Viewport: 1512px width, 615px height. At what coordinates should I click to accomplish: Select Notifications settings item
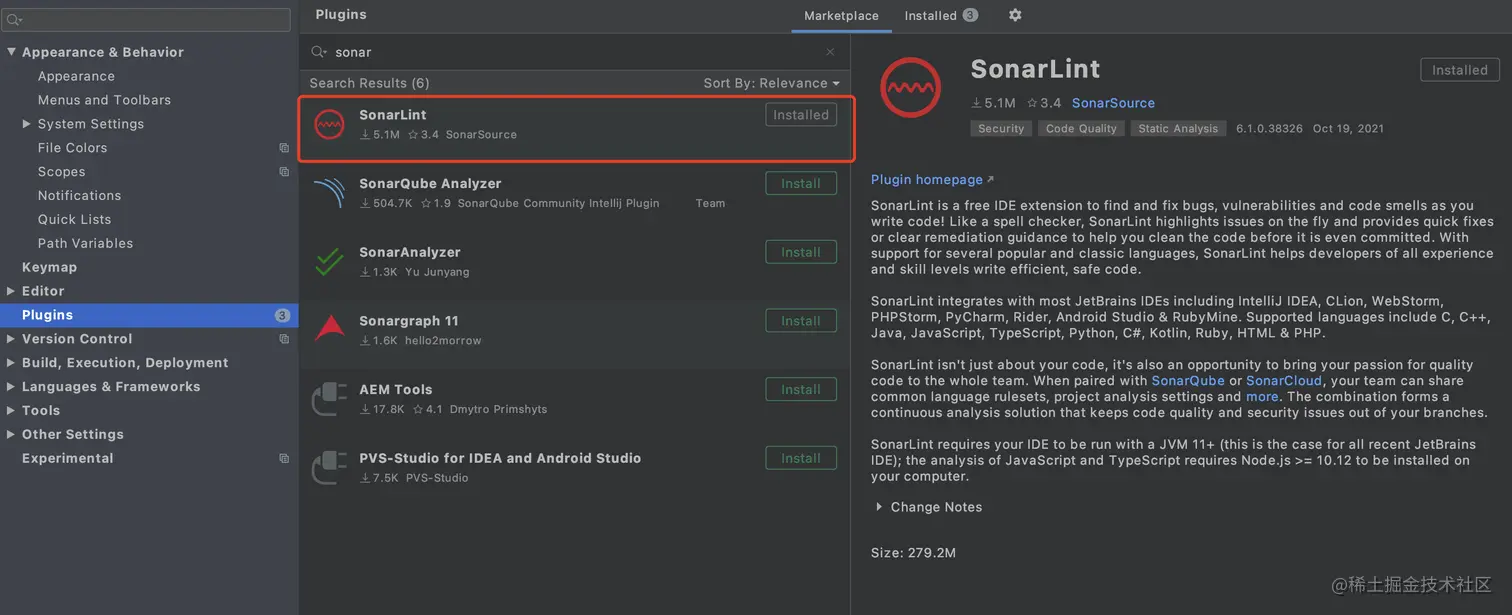(79, 196)
